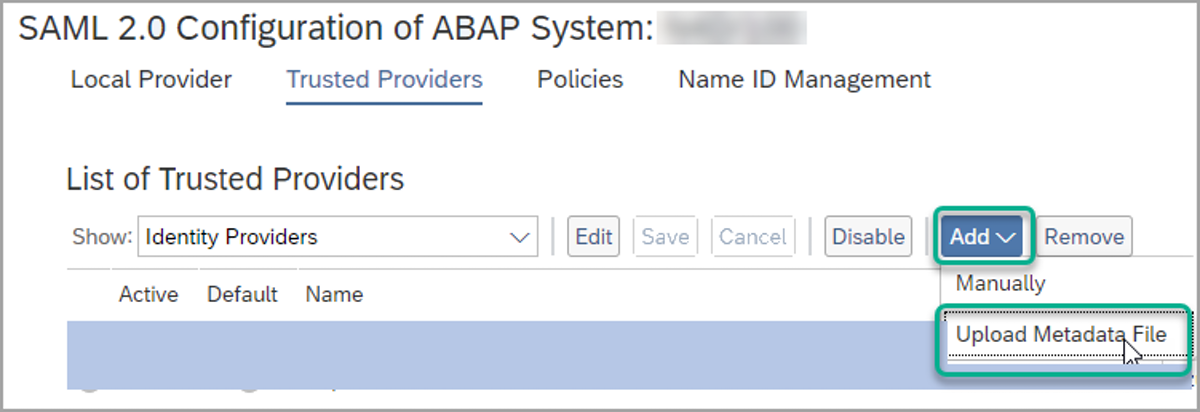Choose Manually from the Add menu
Screen dimensions: 1200x412
pos(1001,283)
